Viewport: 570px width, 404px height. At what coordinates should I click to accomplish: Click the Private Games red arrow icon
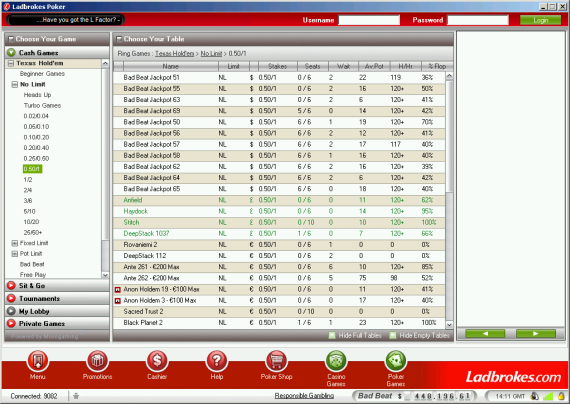pyautogui.click(x=11, y=323)
